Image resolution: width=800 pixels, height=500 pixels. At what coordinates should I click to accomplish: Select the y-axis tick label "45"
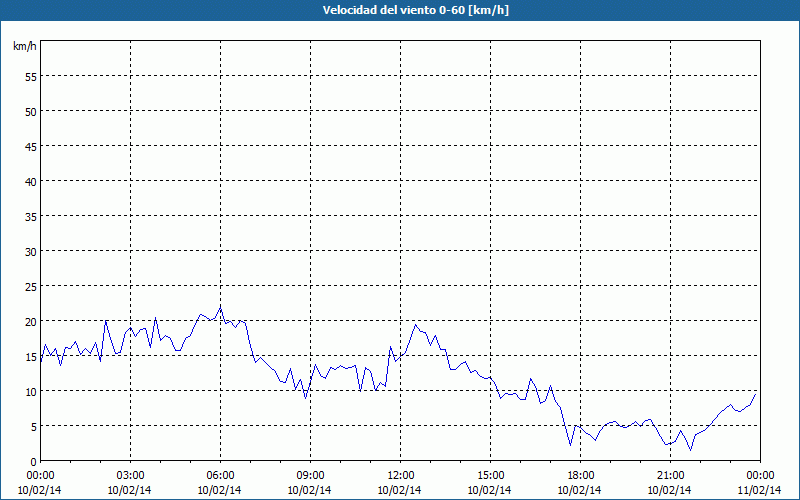[x=31, y=146]
